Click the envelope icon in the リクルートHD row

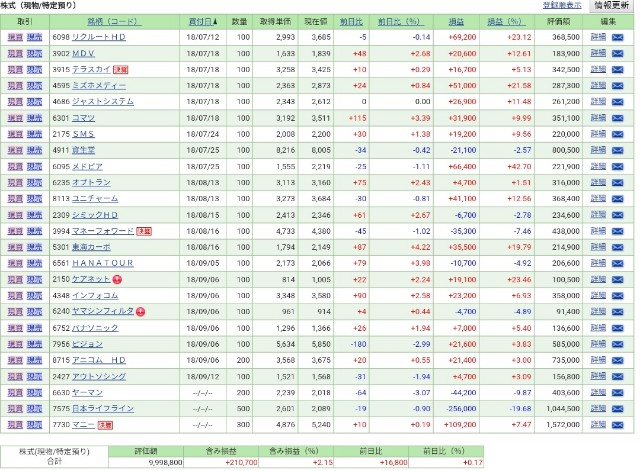tap(617, 38)
